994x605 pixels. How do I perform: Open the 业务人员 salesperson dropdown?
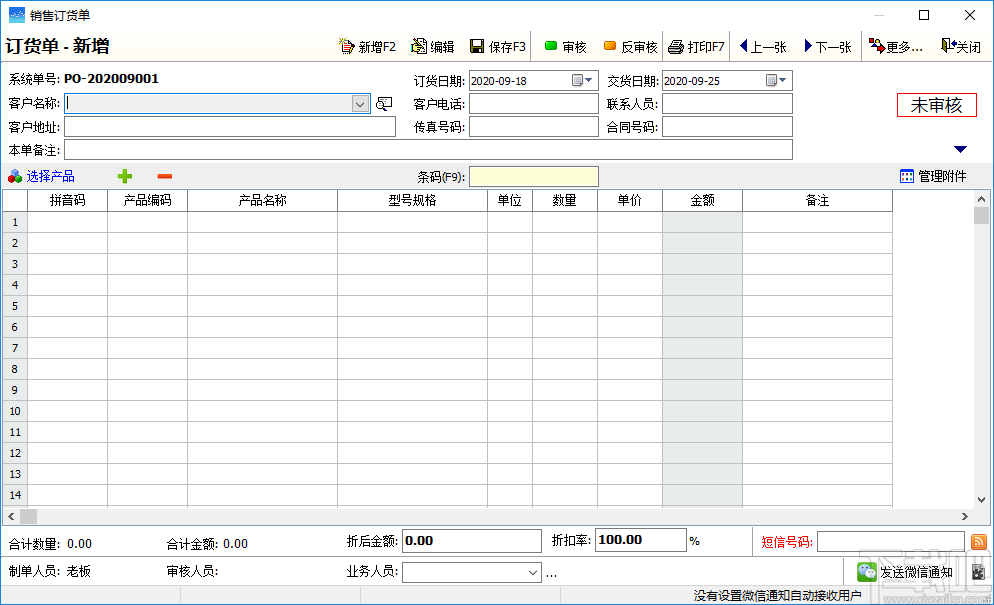pyautogui.click(x=532, y=573)
